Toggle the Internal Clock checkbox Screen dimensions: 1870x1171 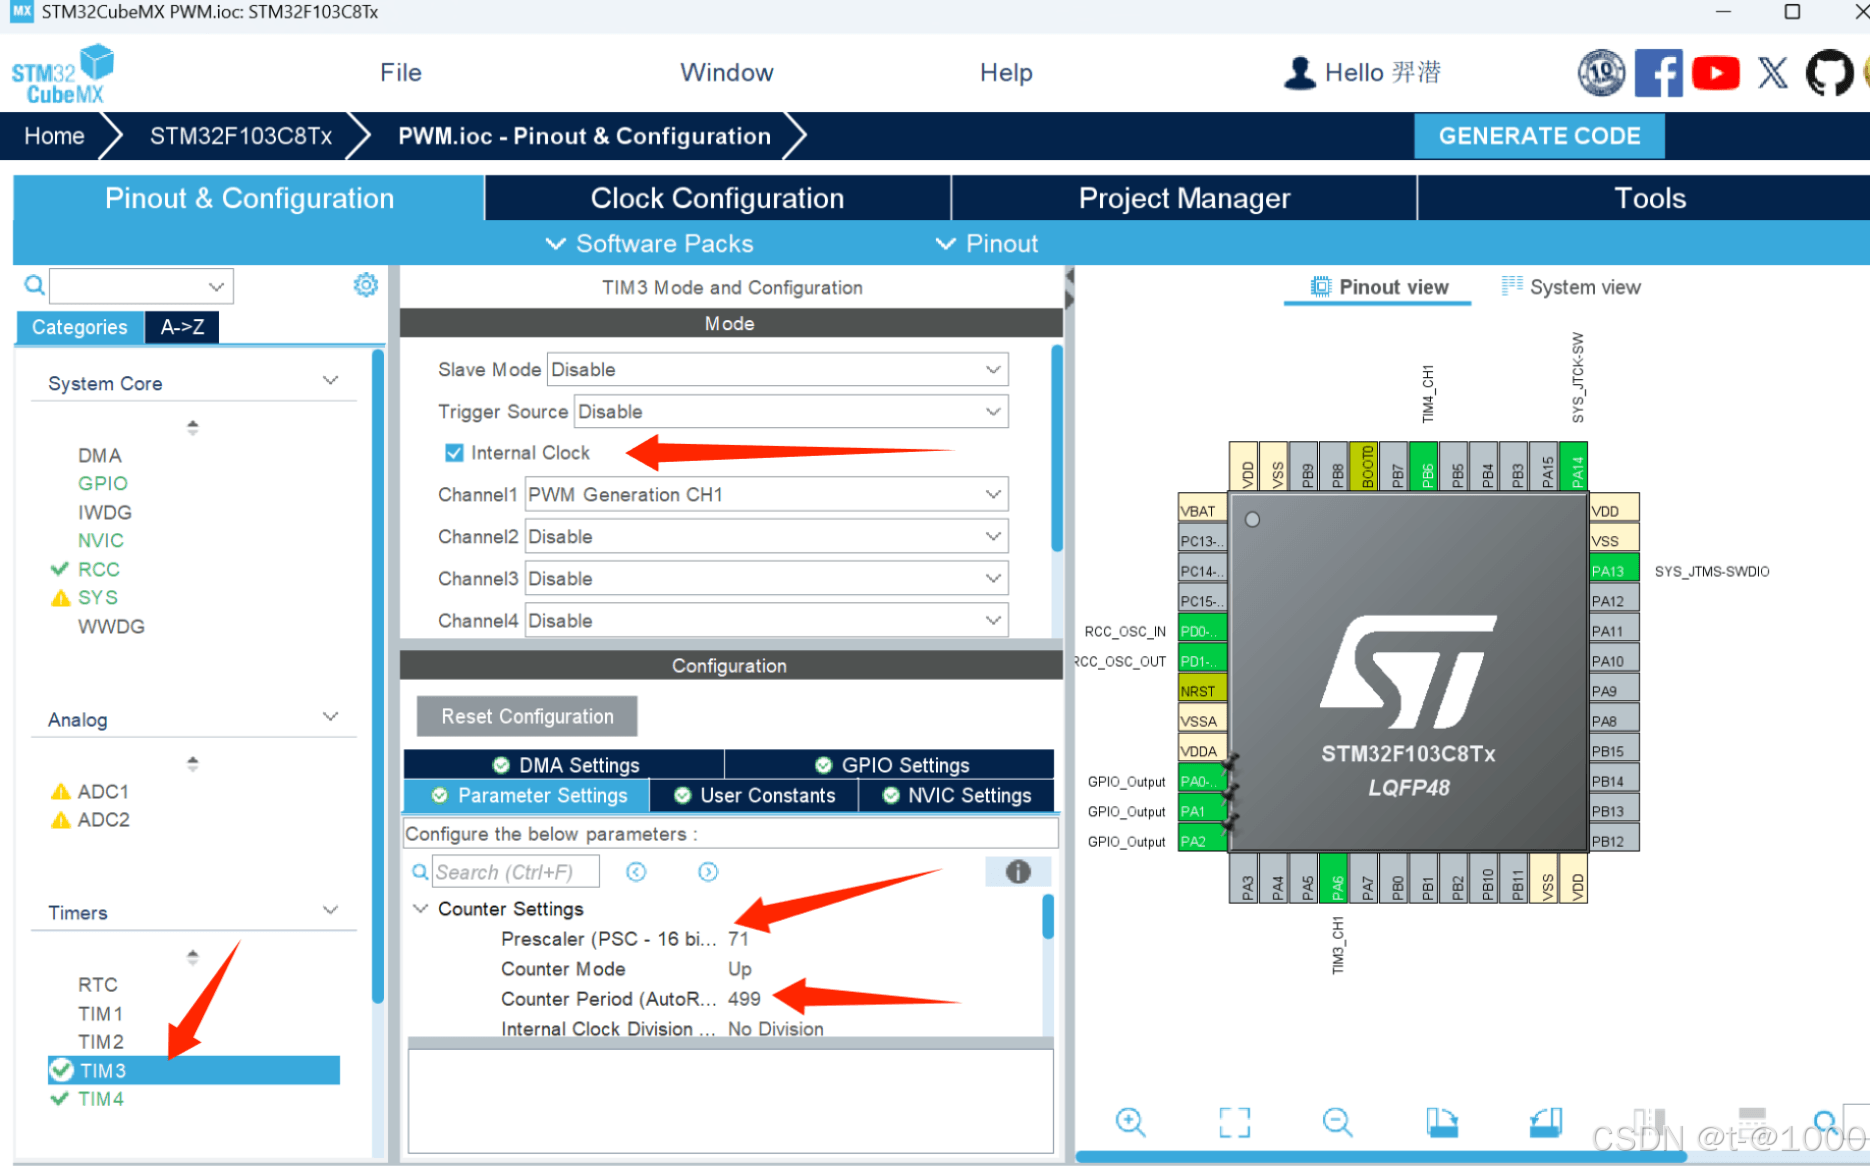pos(454,453)
